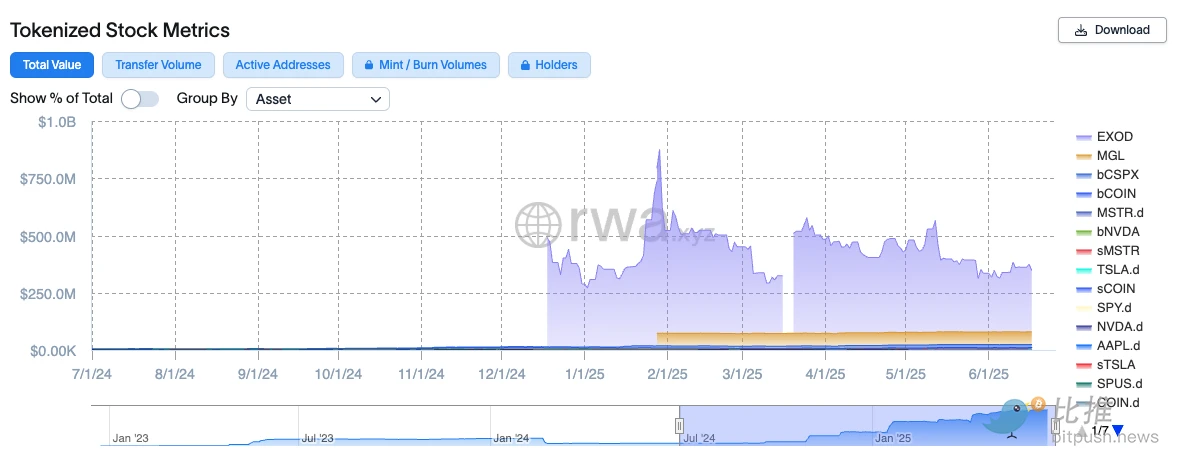The image size is (1179, 464).
Task: Open the Active Addresses tab
Action: pos(283,65)
